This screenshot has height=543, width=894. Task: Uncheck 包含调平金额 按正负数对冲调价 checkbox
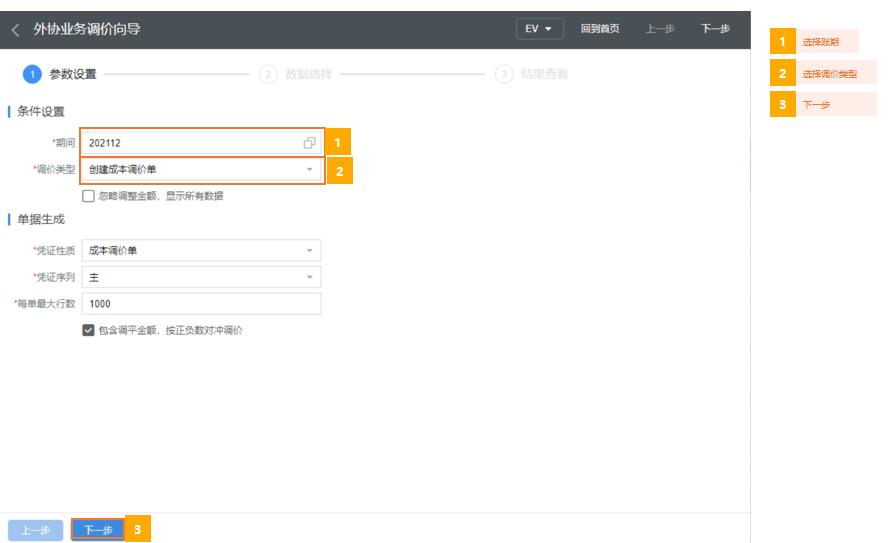coord(88,330)
